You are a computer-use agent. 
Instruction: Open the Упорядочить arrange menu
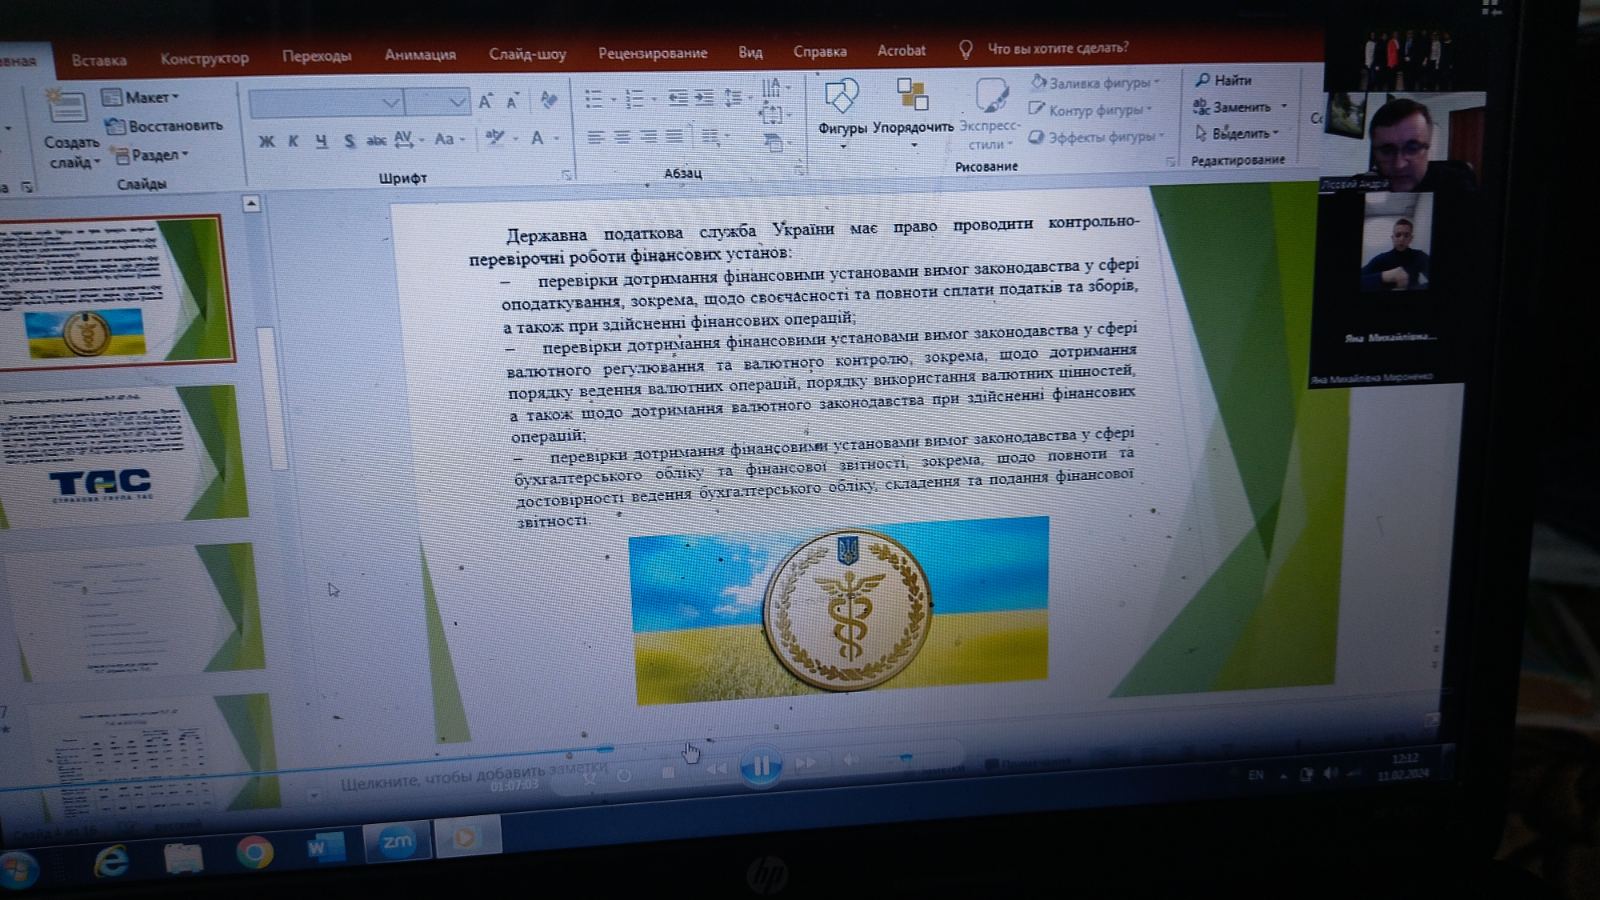pyautogui.click(x=913, y=111)
